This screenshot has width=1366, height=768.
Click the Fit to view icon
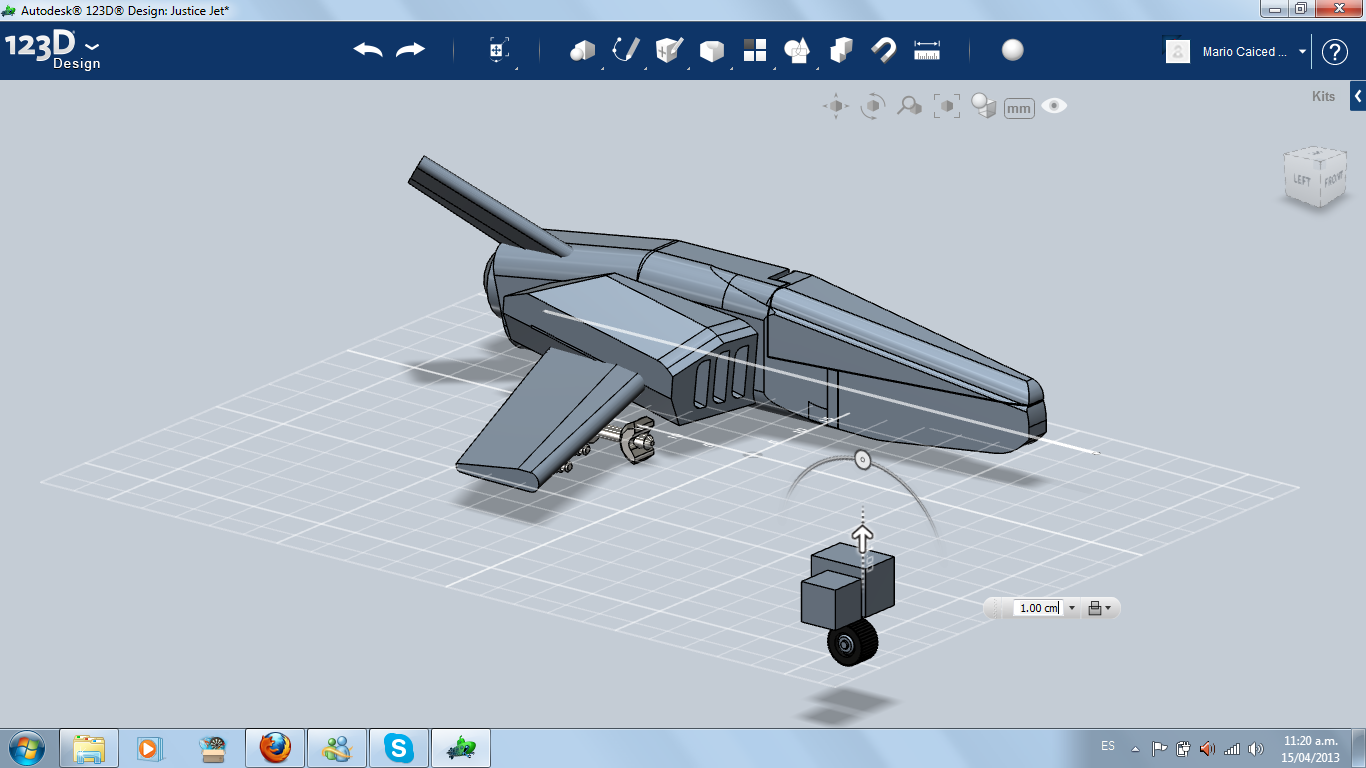(947, 106)
